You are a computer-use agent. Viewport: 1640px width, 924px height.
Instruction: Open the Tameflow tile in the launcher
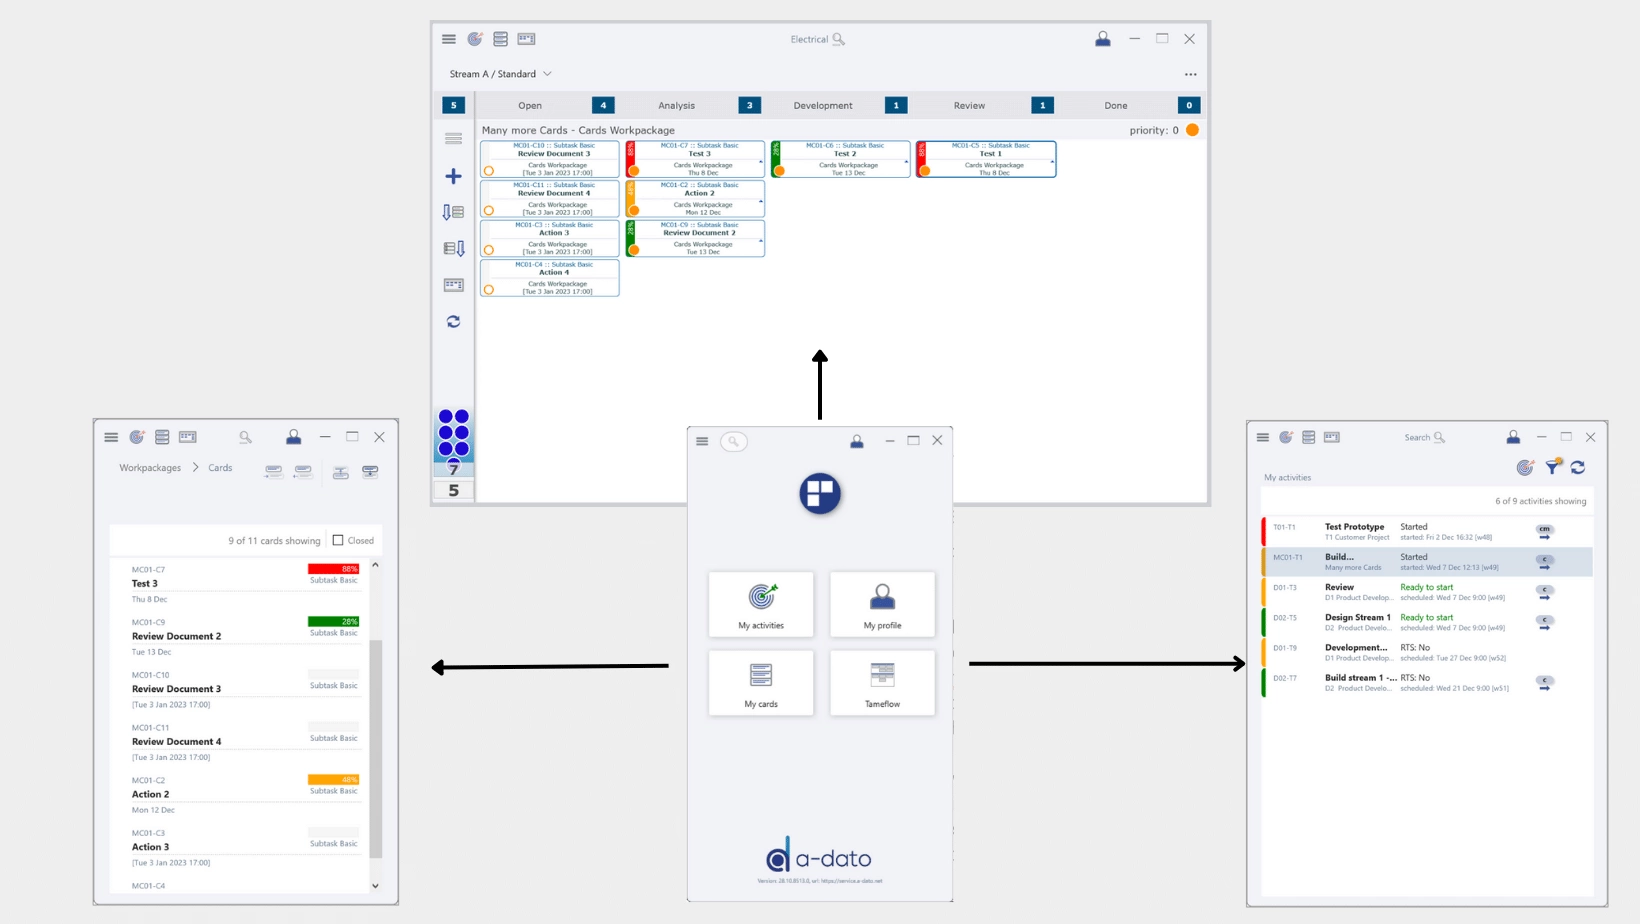pyautogui.click(x=882, y=683)
